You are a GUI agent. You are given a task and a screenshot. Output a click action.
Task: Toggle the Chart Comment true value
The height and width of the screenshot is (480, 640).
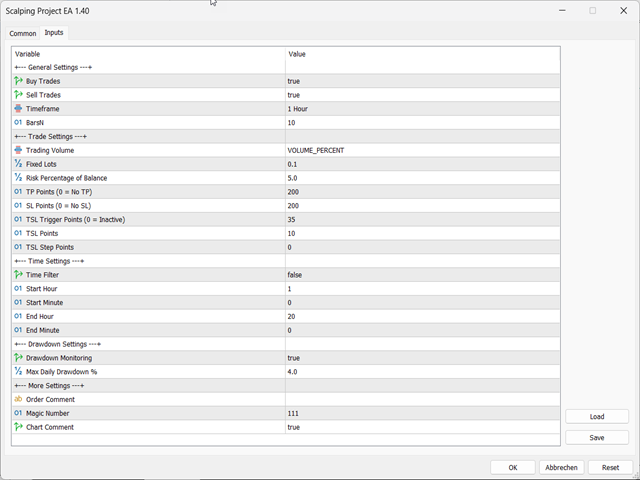[x=422, y=427]
